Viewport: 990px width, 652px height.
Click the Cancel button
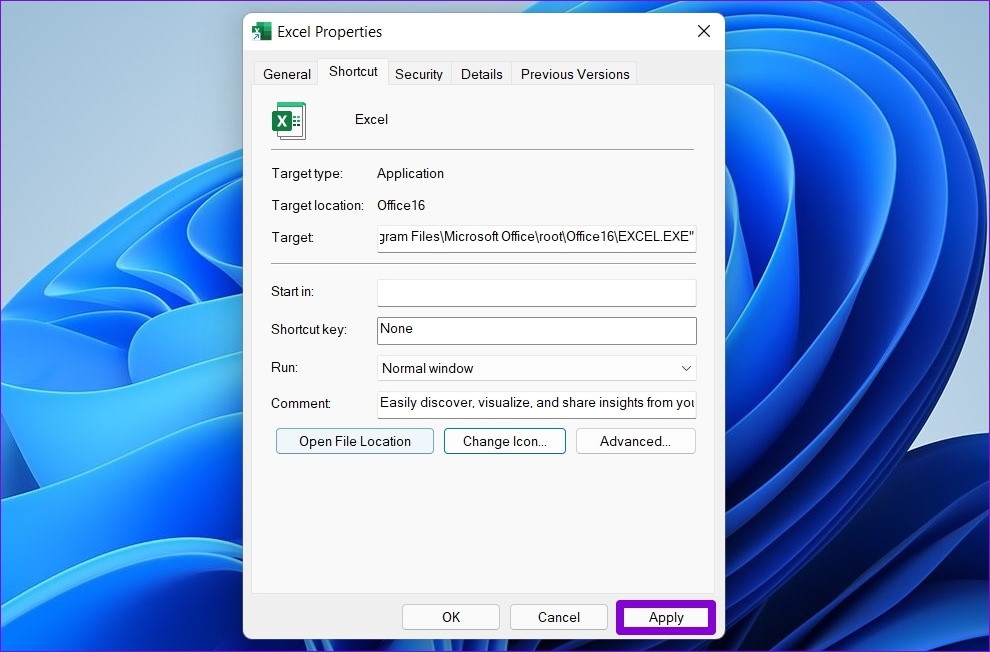tap(558, 616)
